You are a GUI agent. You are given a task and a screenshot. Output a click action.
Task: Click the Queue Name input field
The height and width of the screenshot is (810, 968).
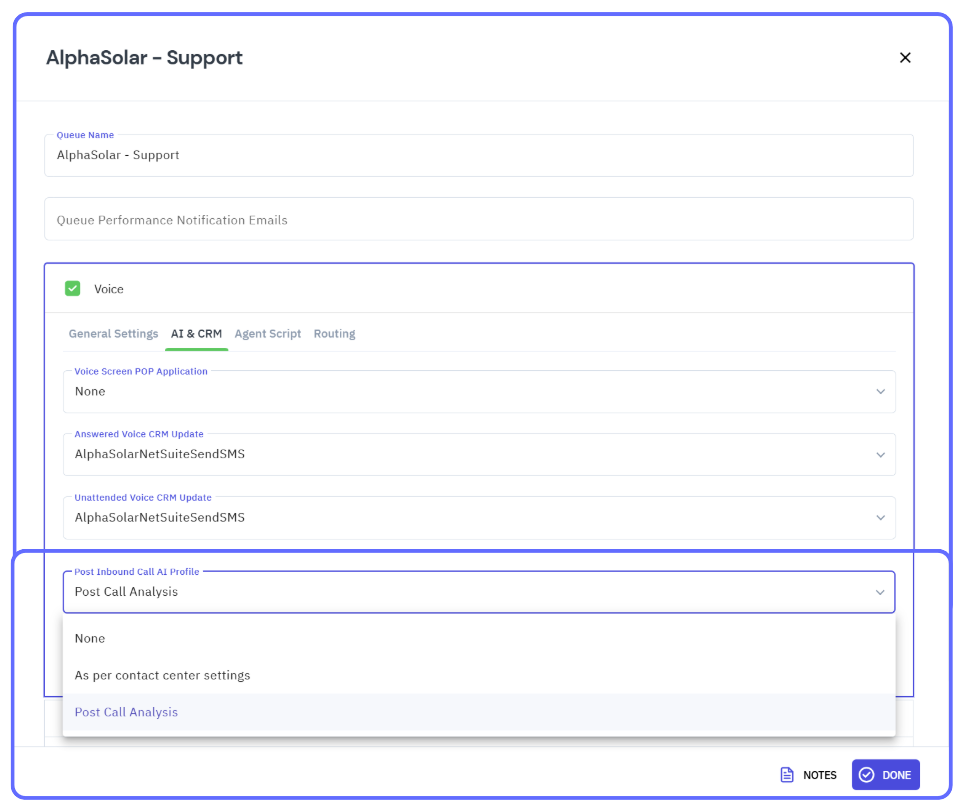click(478, 156)
